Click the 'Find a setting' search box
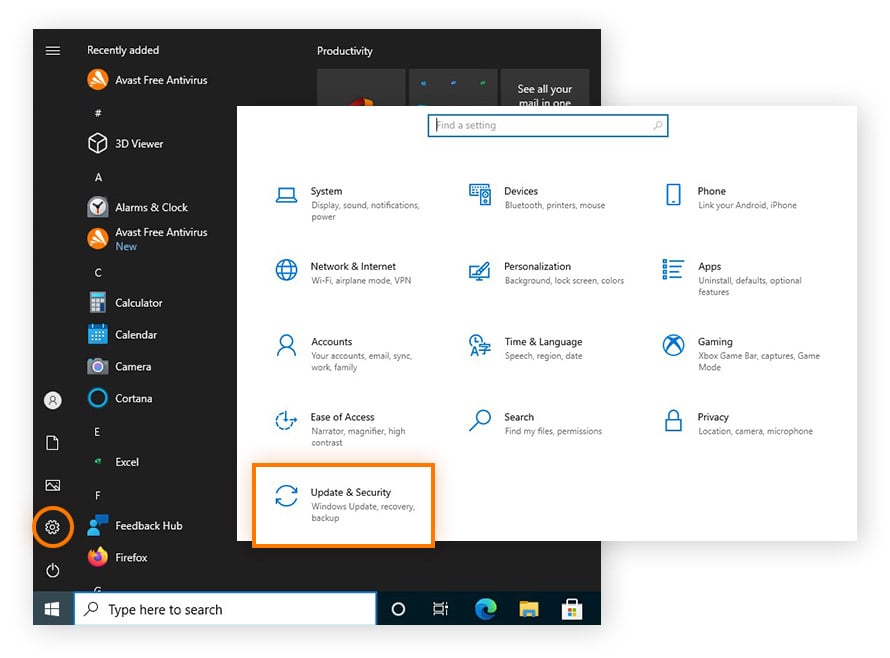890x658 pixels. [547, 125]
